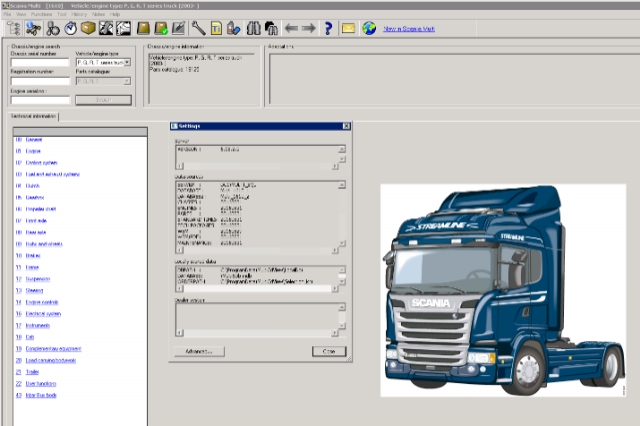Go back with the left arrow icon

click(291, 29)
